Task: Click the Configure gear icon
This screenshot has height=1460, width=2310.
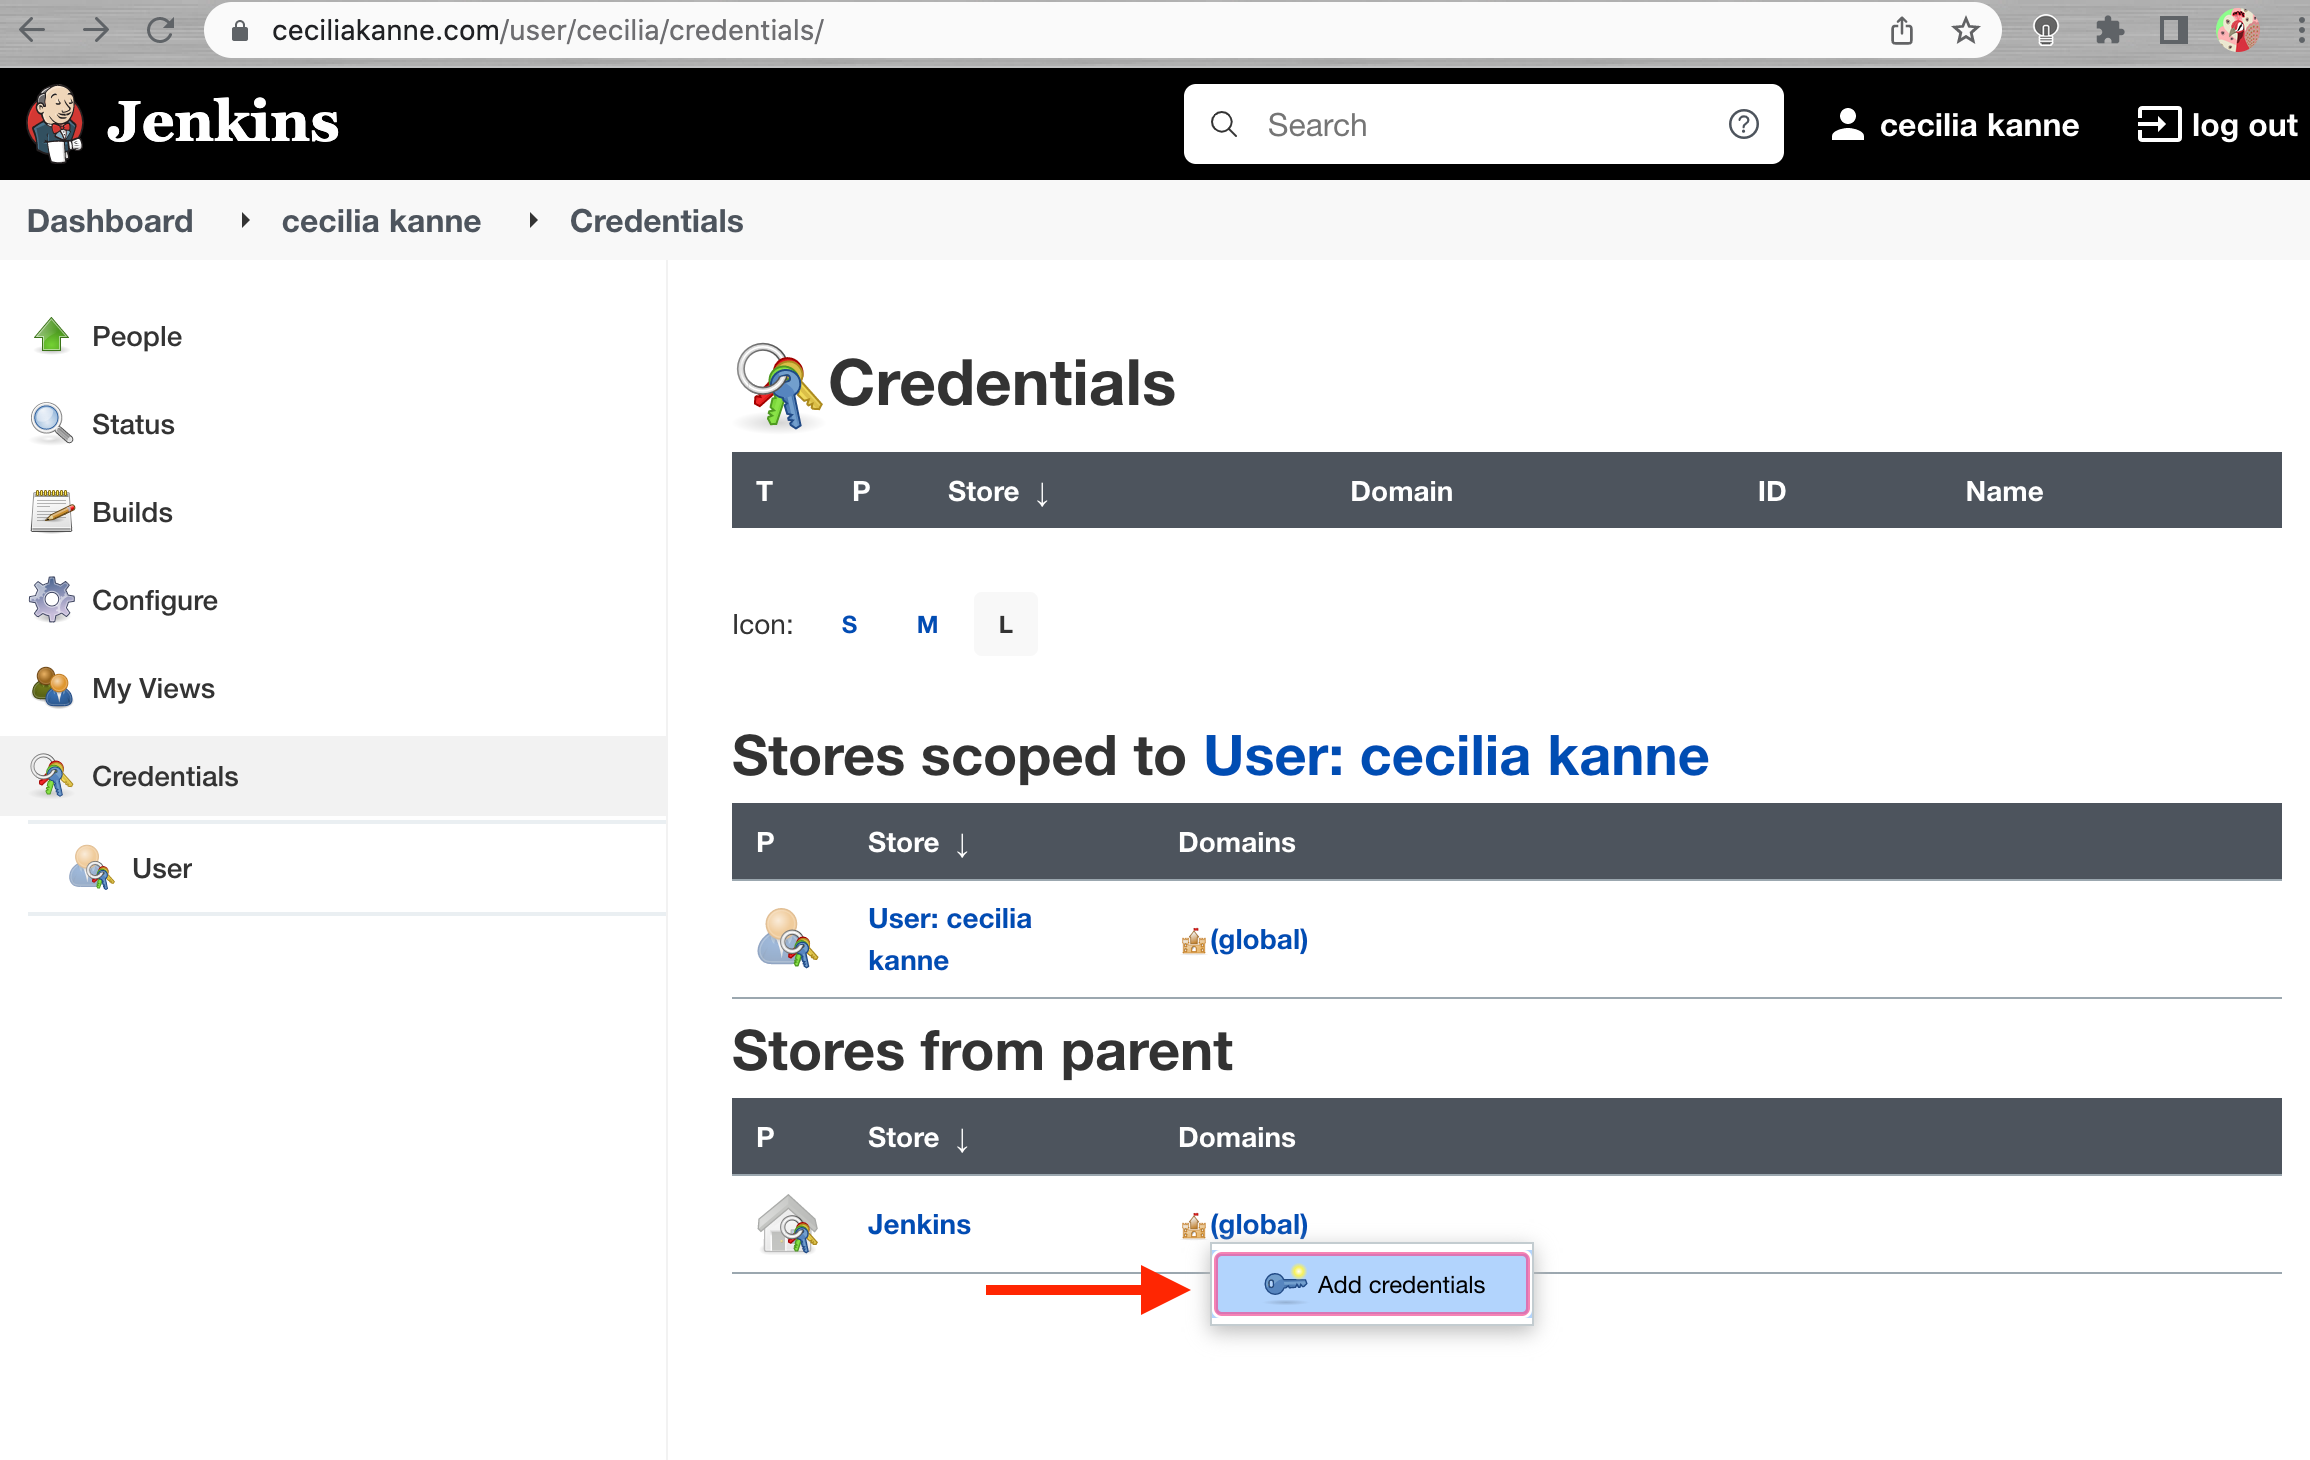Action: 51,600
